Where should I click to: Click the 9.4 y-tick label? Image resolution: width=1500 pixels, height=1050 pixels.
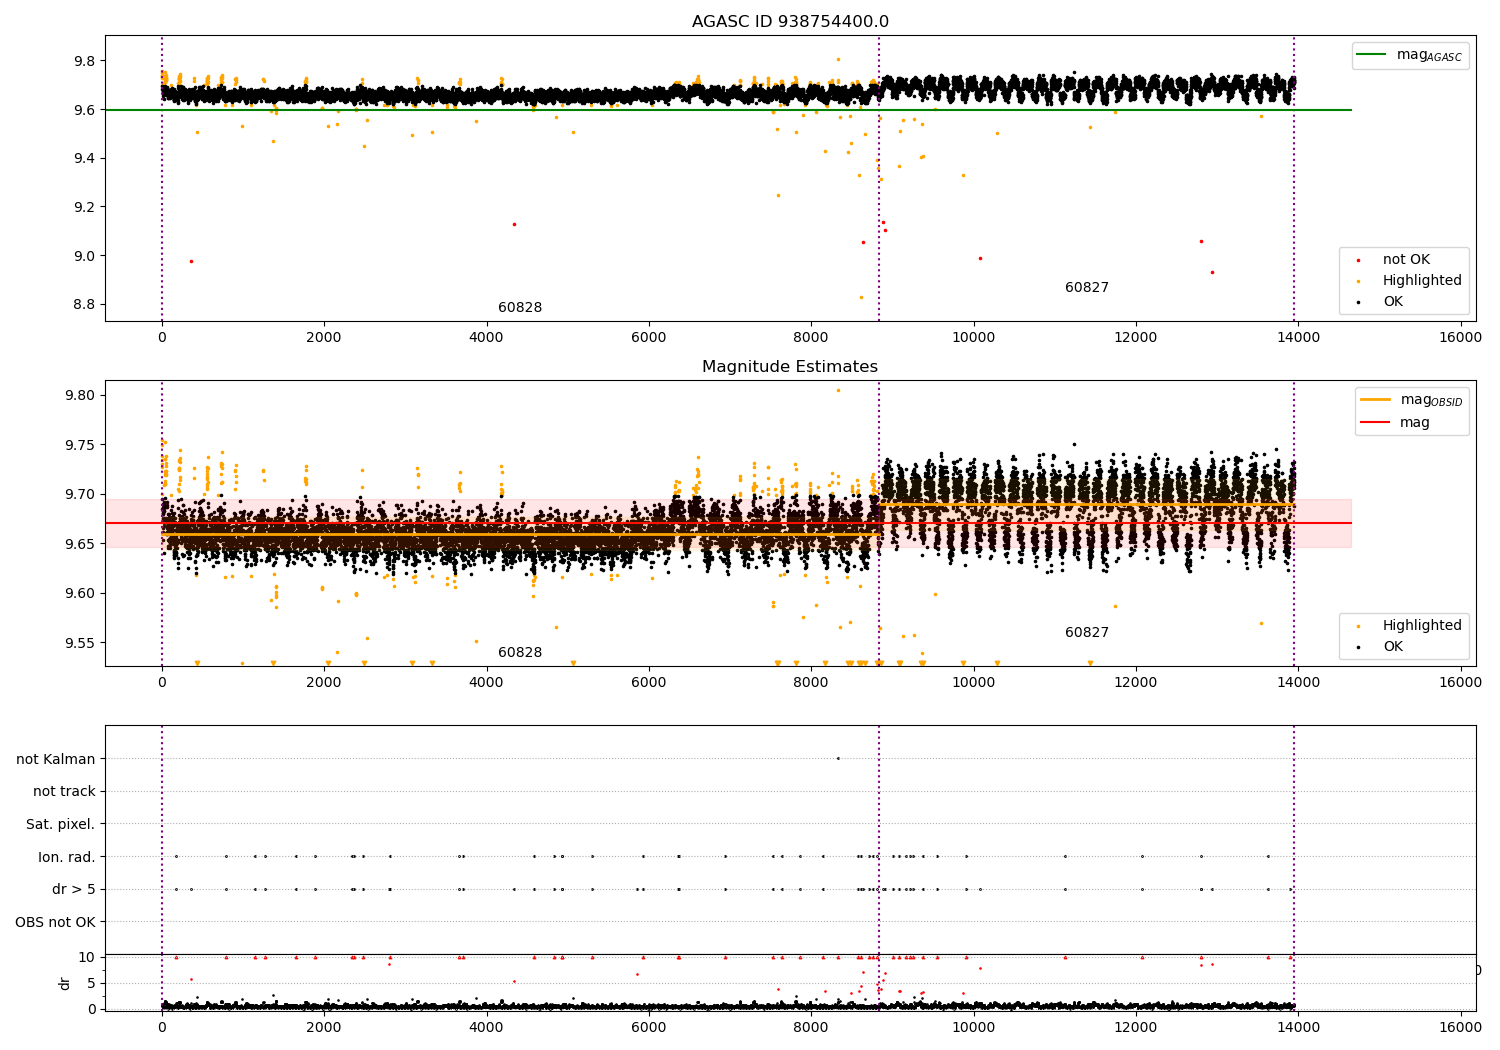coord(83,159)
